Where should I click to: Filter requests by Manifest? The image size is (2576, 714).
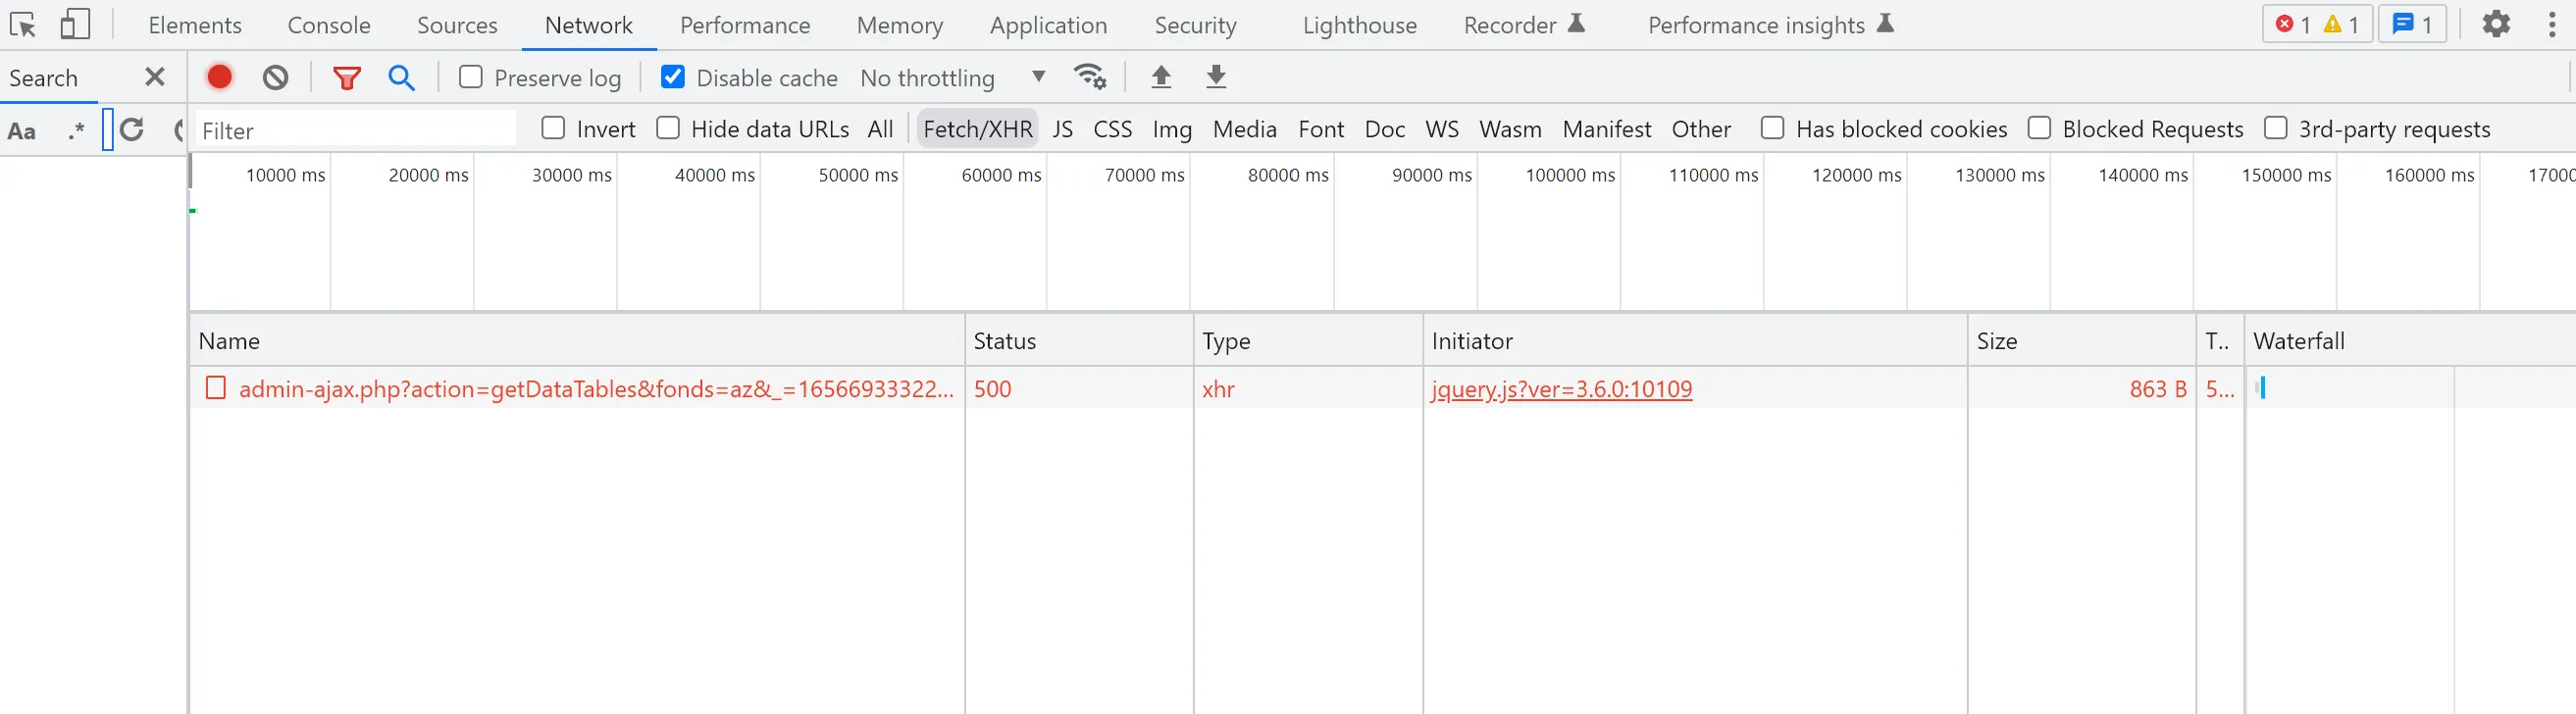1607,129
